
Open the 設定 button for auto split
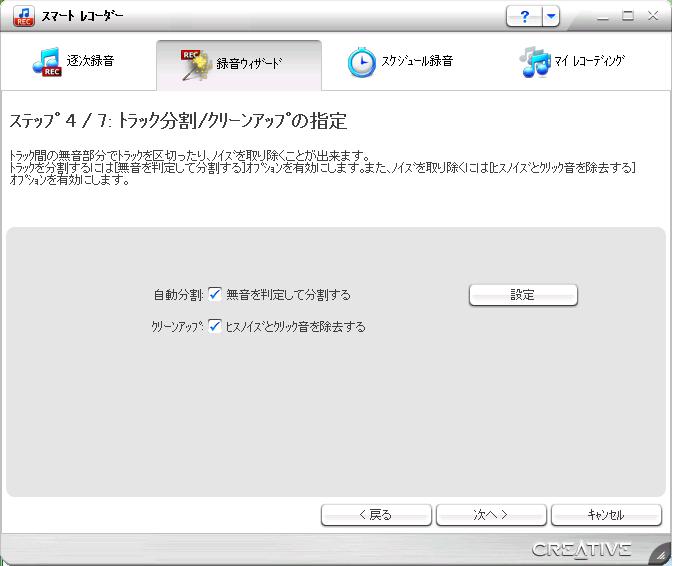pyautogui.click(x=523, y=295)
